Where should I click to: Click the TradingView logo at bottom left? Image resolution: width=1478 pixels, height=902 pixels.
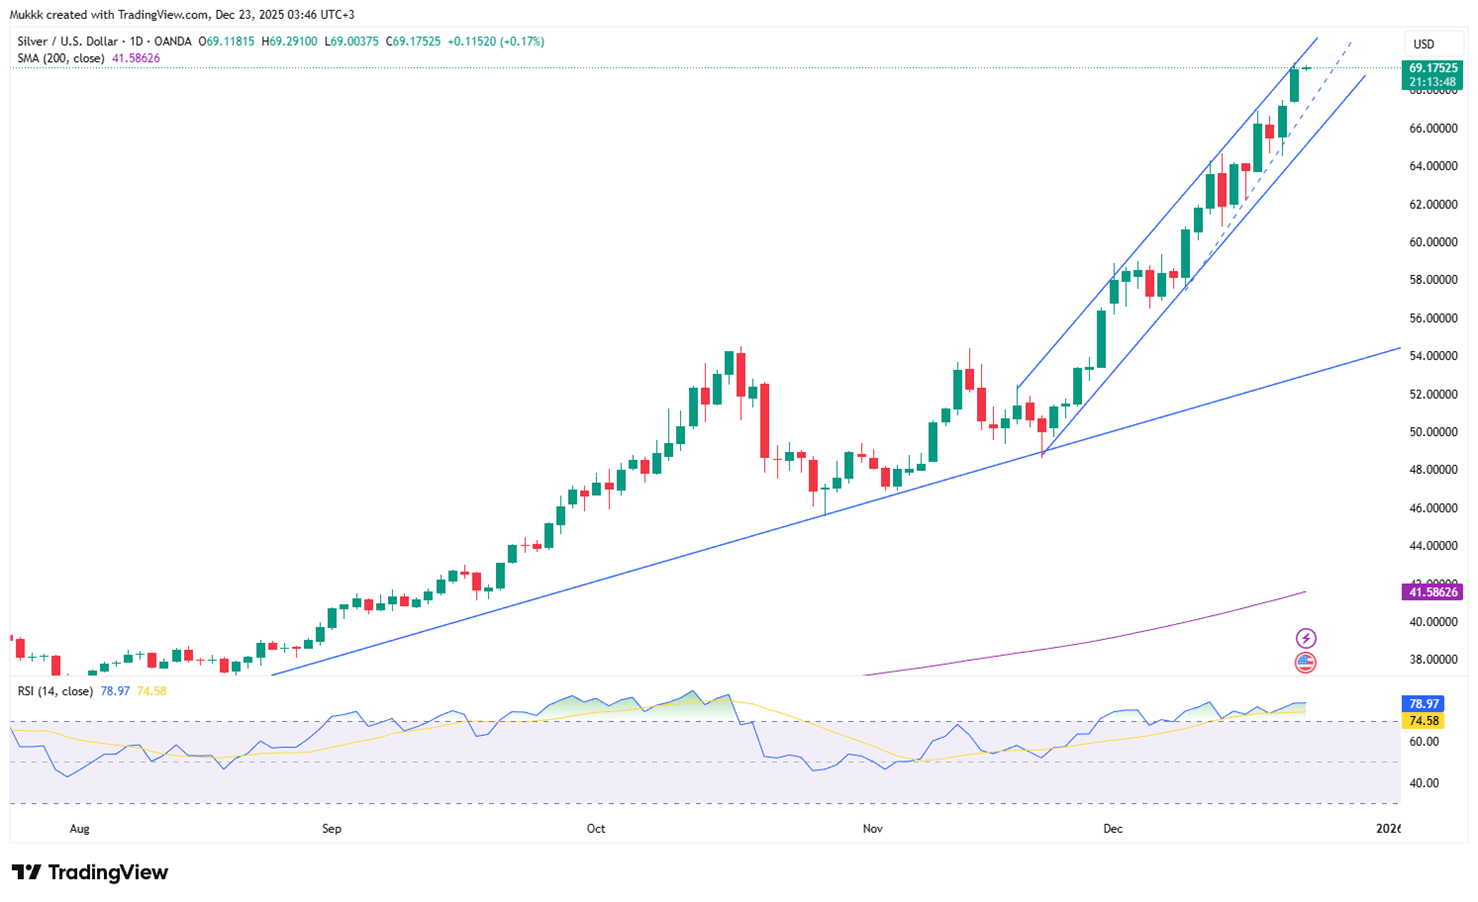pyautogui.click(x=90, y=872)
